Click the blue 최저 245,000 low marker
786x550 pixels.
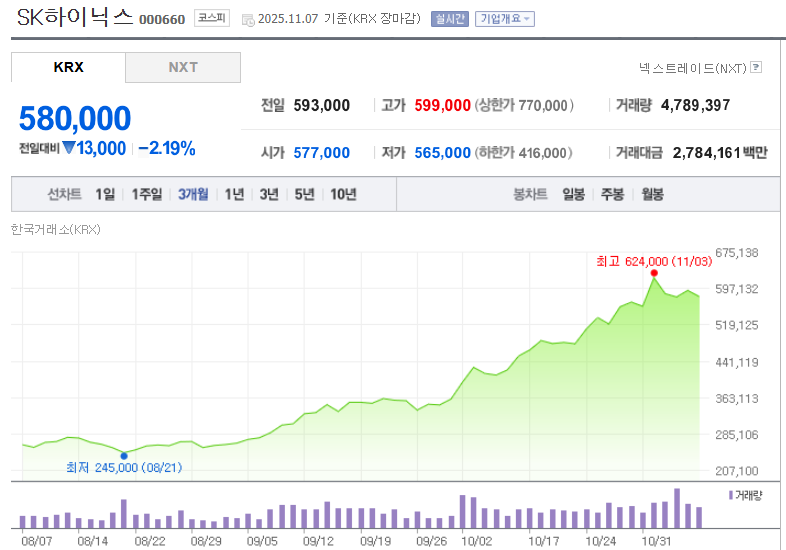(x=124, y=456)
